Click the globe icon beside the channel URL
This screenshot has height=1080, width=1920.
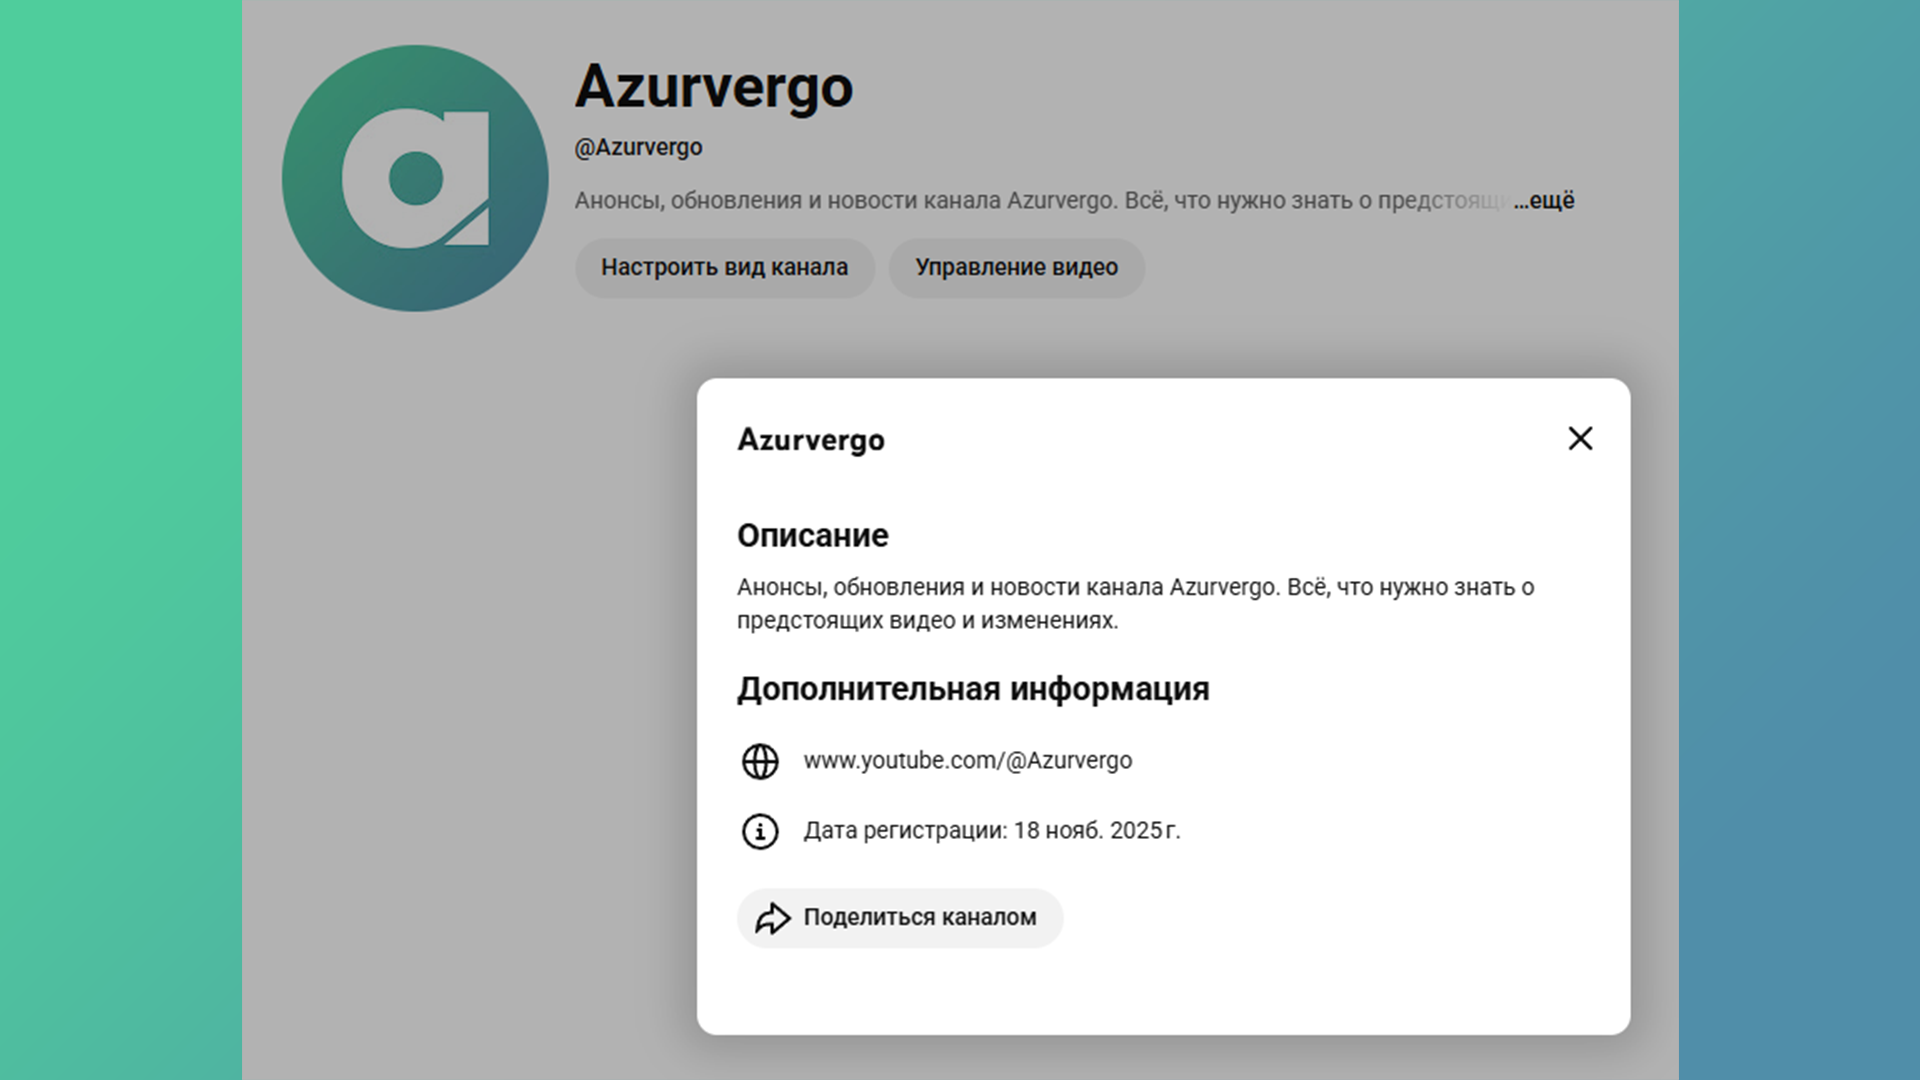point(760,761)
